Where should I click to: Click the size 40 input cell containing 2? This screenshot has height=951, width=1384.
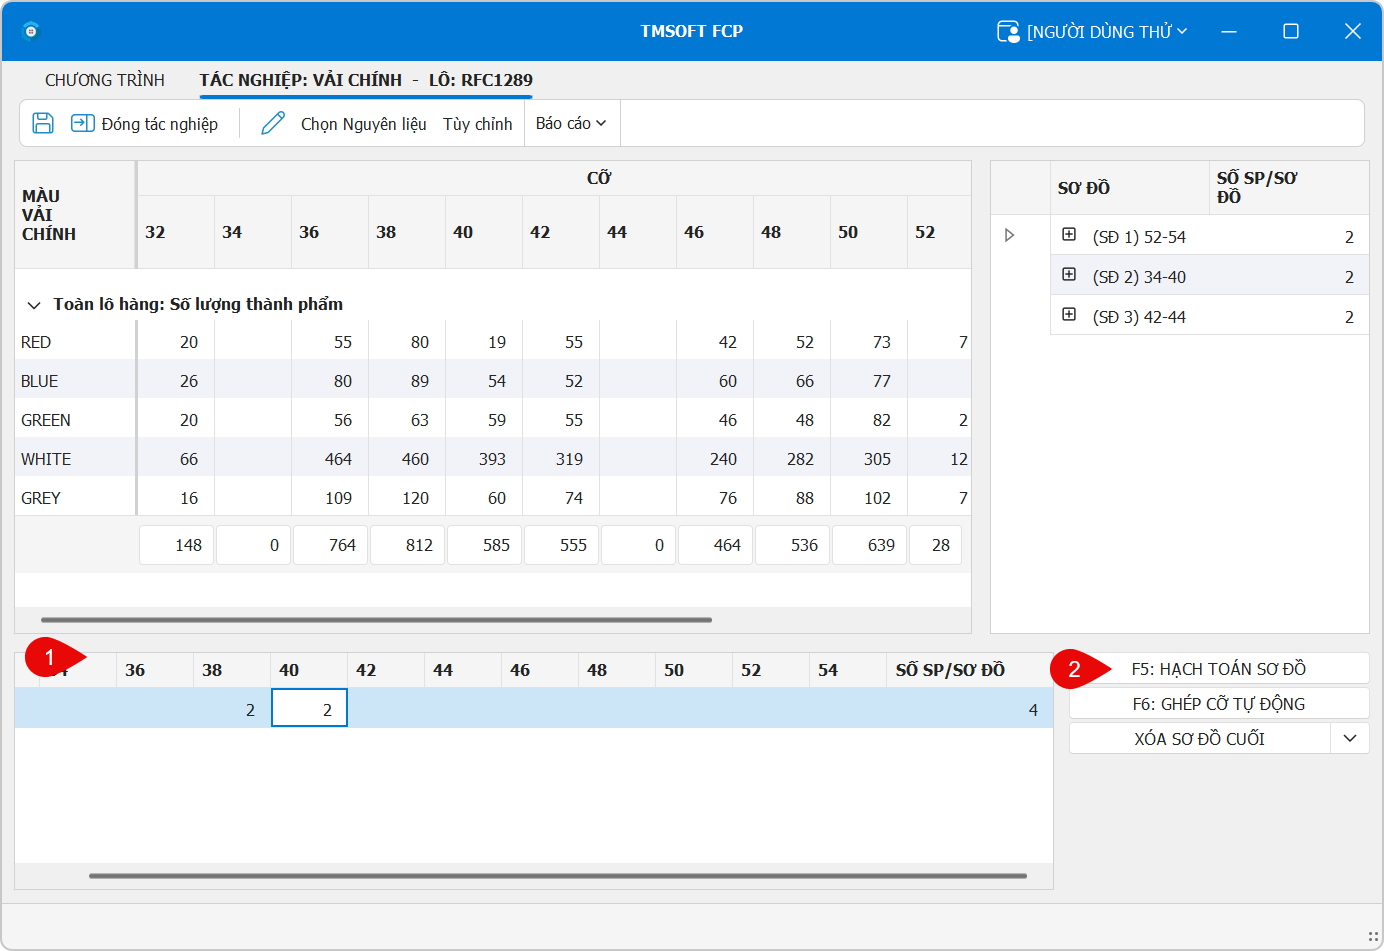coord(309,708)
